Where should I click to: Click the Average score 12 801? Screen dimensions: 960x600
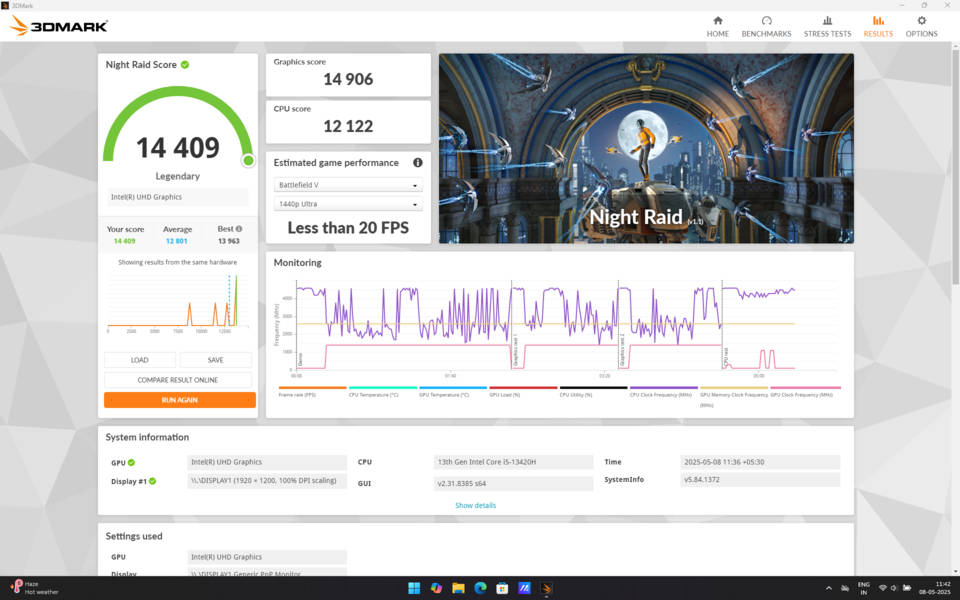tap(176, 241)
